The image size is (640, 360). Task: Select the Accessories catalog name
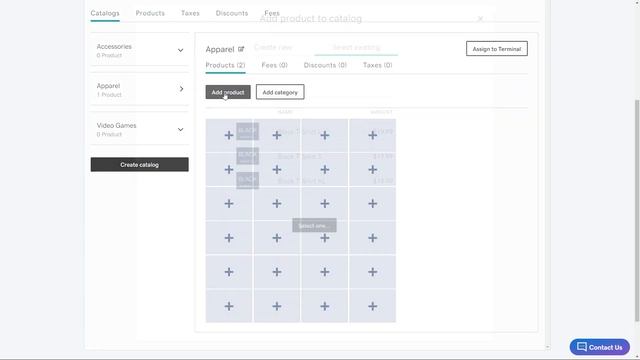(114, 47)
